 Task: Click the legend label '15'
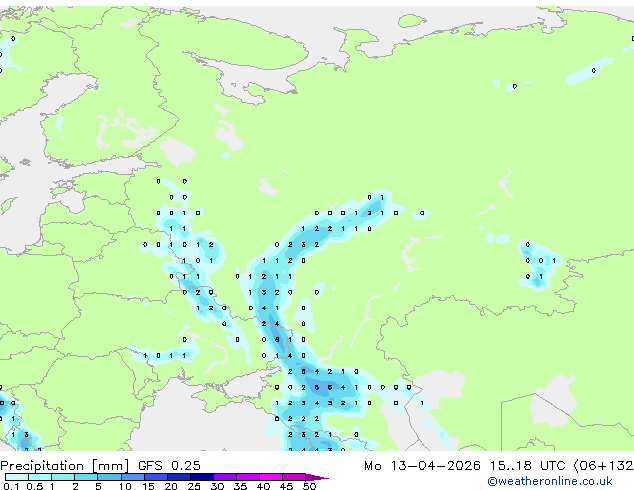(148, 486)
